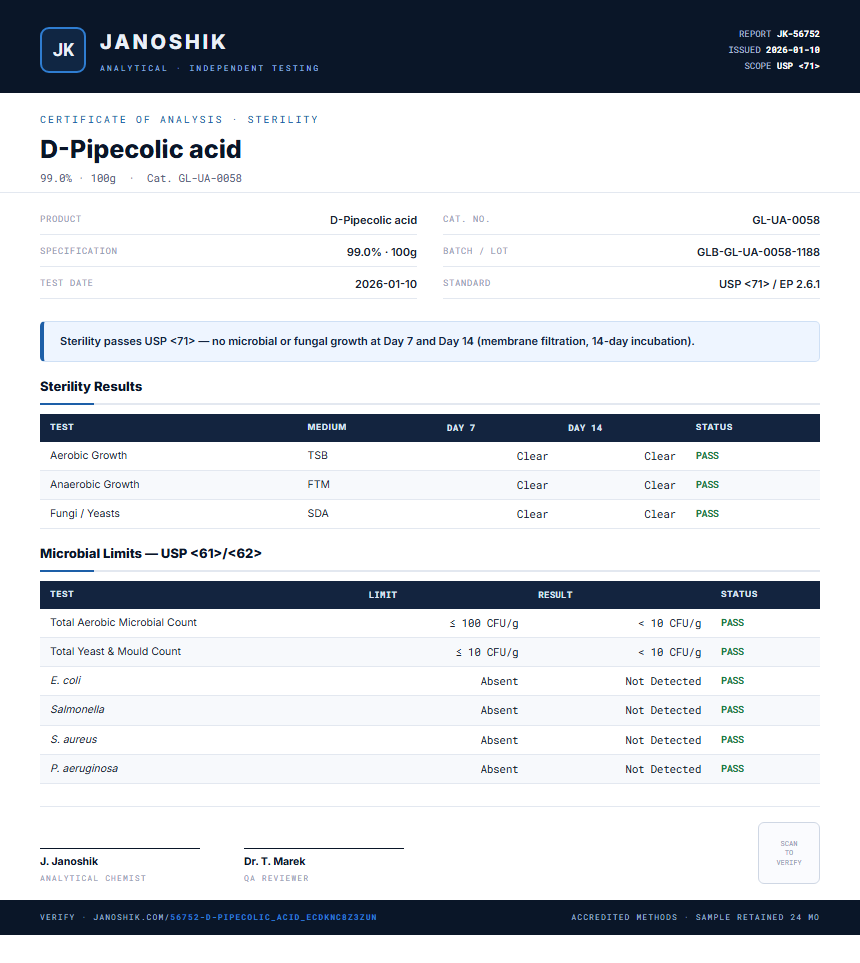Click Total Aerobic Microbial Count row label

123,622
